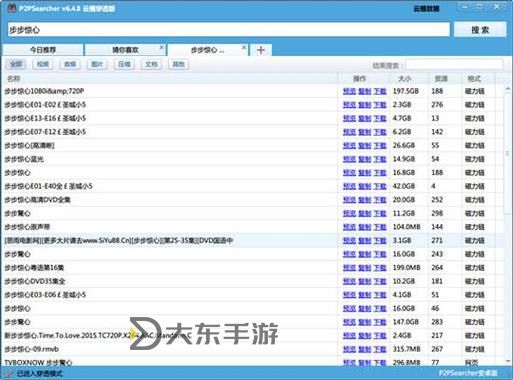Click 下载 for the 26.6GB result

click(380, 145)
